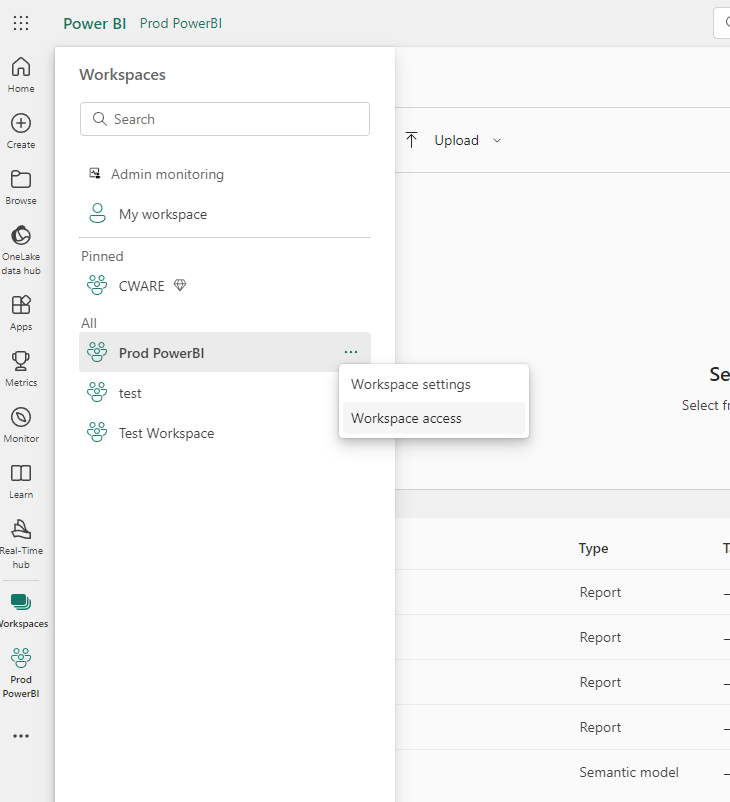Screen dimensions: 730x802
Task: Click the Power BI header link
Action: (x=94, y=23)
